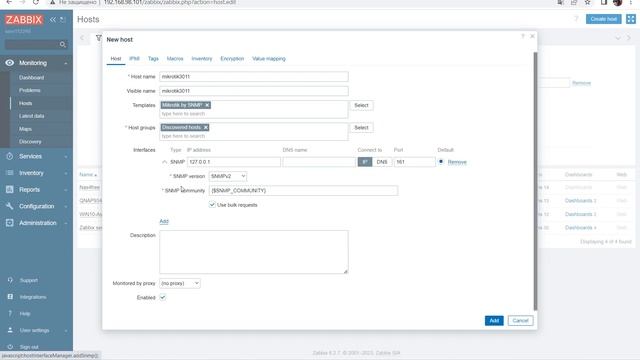Collapse the SNMP interface details arrow

164,162
